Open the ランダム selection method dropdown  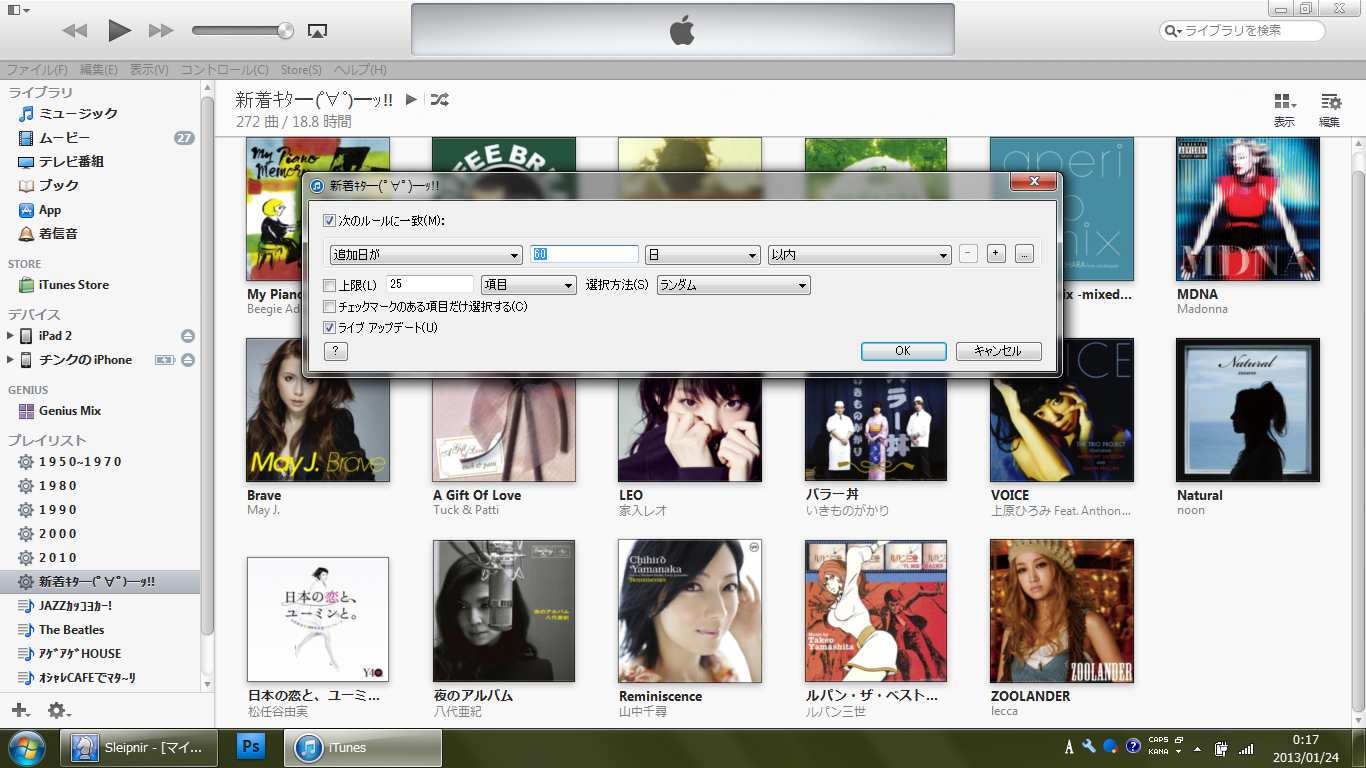[x=734, y=285]
